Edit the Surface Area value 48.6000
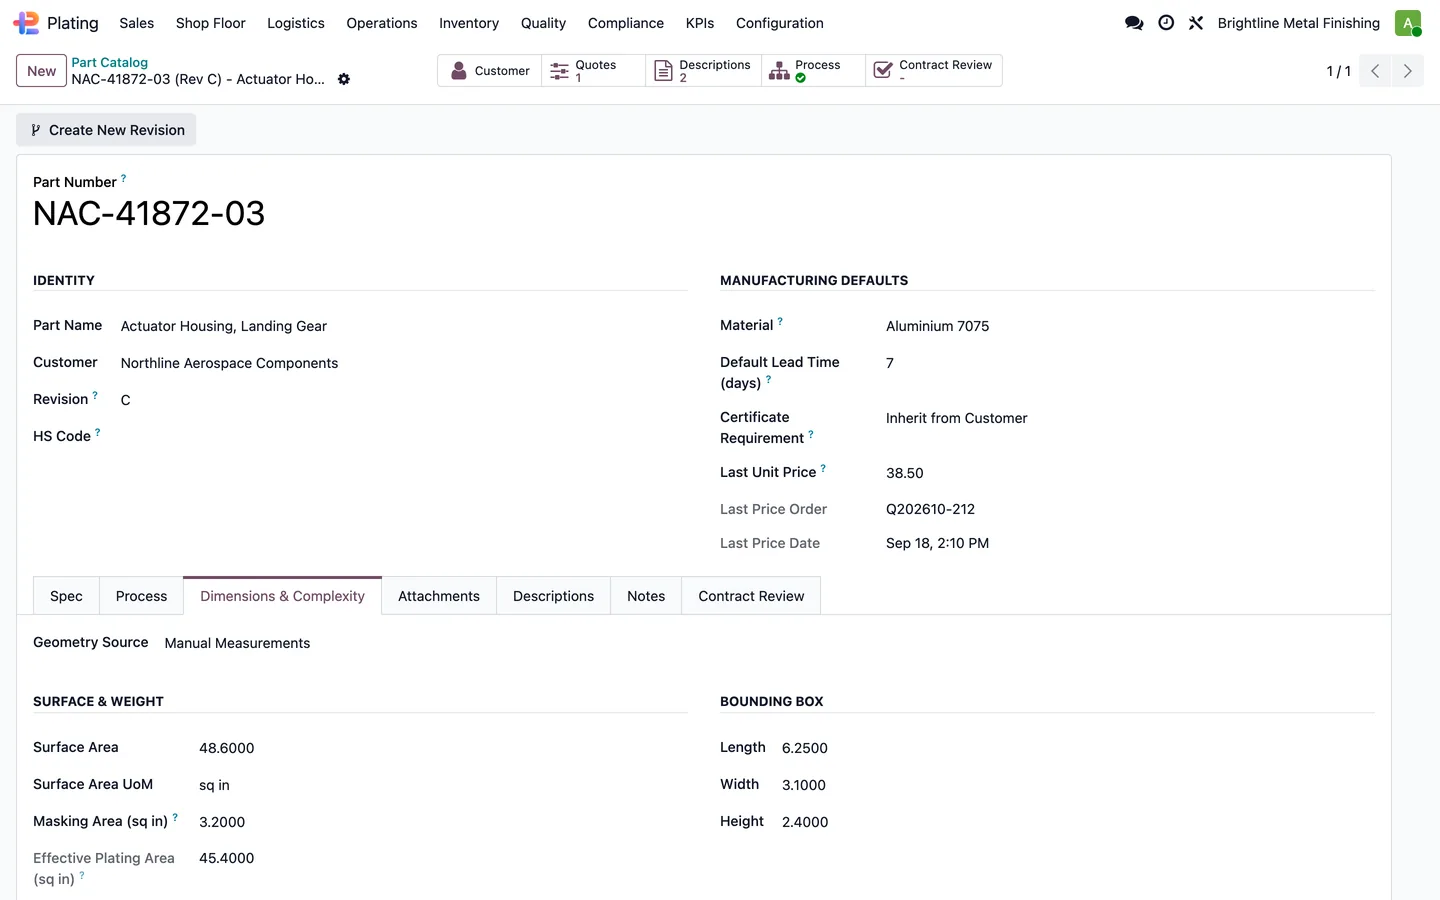1440x900 pixels. 443,748
